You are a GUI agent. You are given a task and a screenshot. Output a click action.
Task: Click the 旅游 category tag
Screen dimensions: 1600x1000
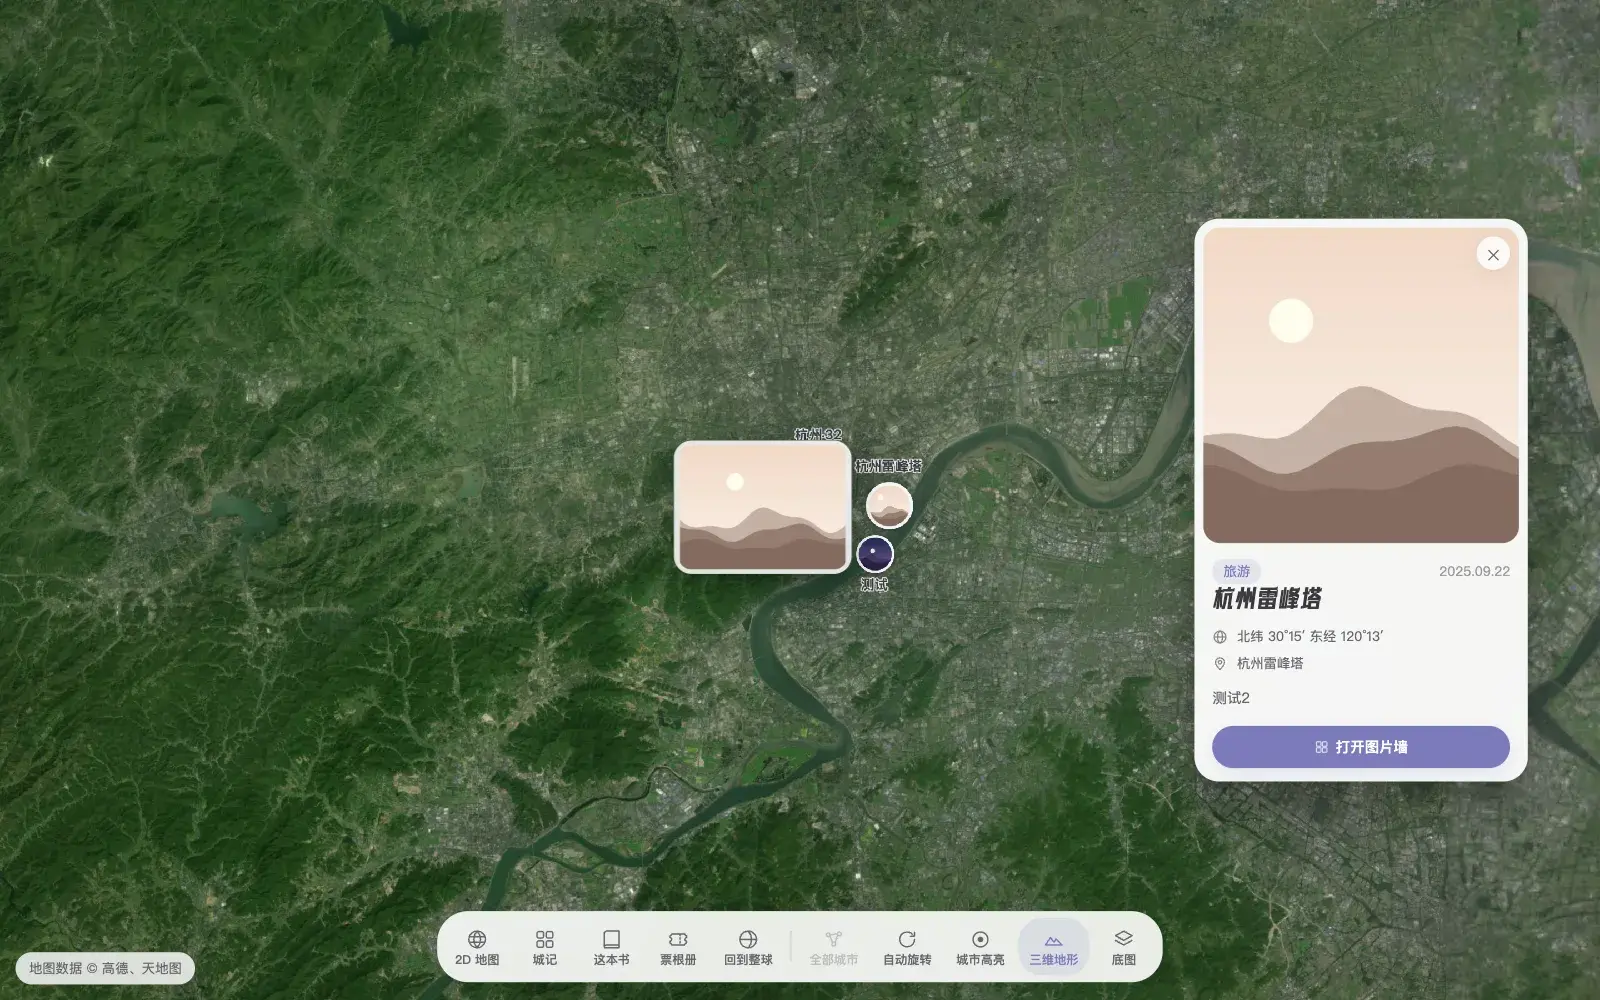1237,571
